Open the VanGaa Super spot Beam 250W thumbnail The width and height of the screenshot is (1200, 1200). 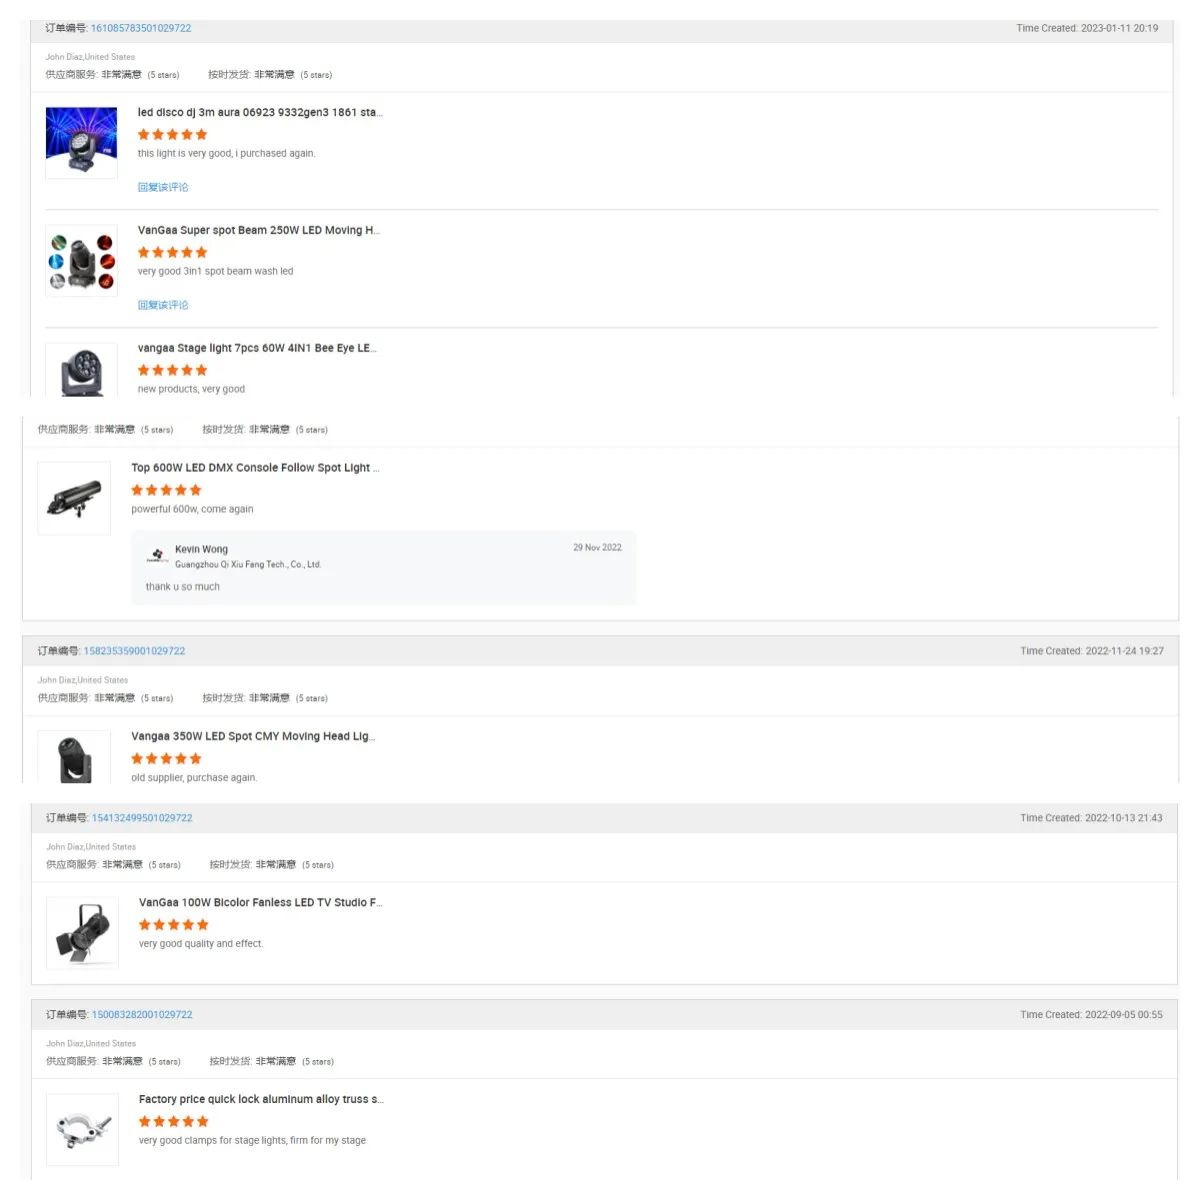point(82,261)
